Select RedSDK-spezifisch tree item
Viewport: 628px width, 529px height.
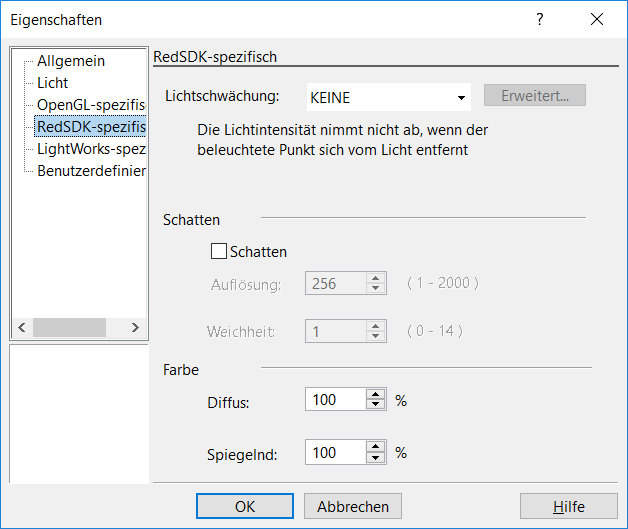pos(91,127)
